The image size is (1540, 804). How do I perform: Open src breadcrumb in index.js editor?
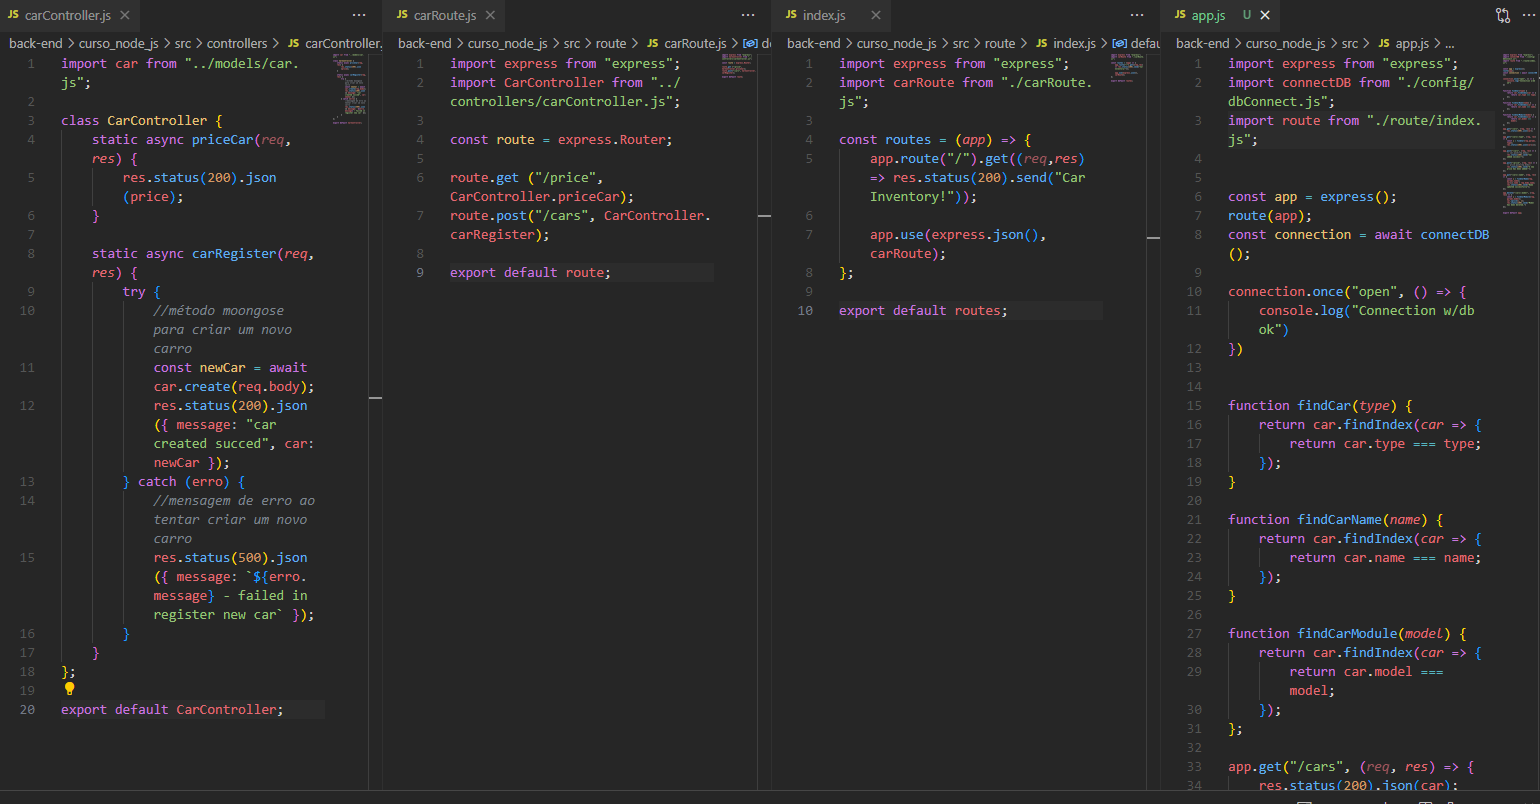click(961, 43)
